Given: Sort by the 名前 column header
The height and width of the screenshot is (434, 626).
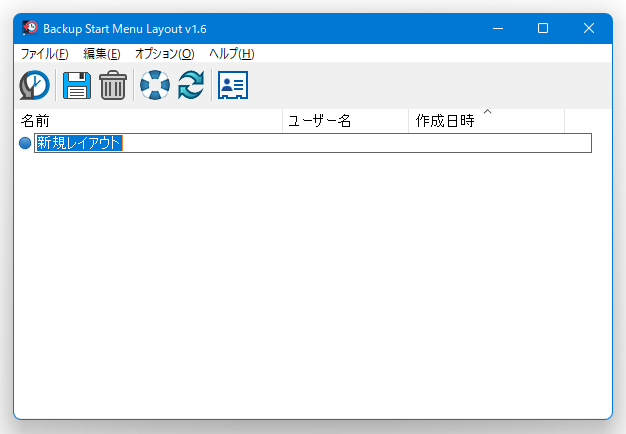Looking at the screenshot, I should coord(149,121).
